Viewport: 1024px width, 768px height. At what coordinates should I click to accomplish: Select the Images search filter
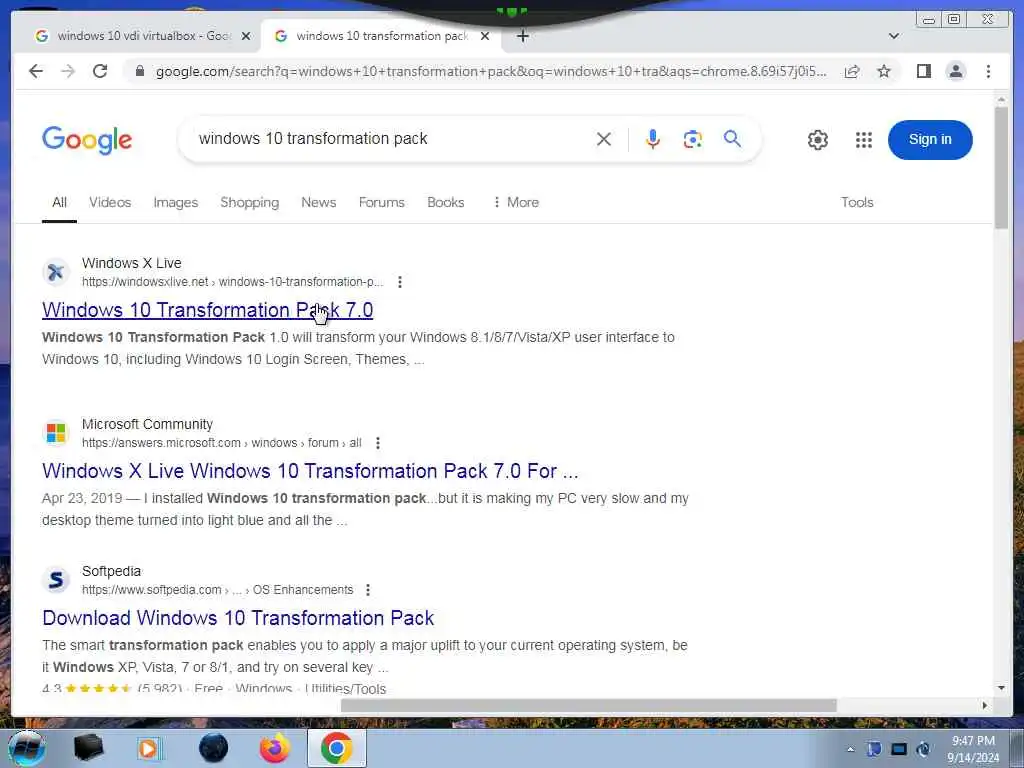point(176,202)
